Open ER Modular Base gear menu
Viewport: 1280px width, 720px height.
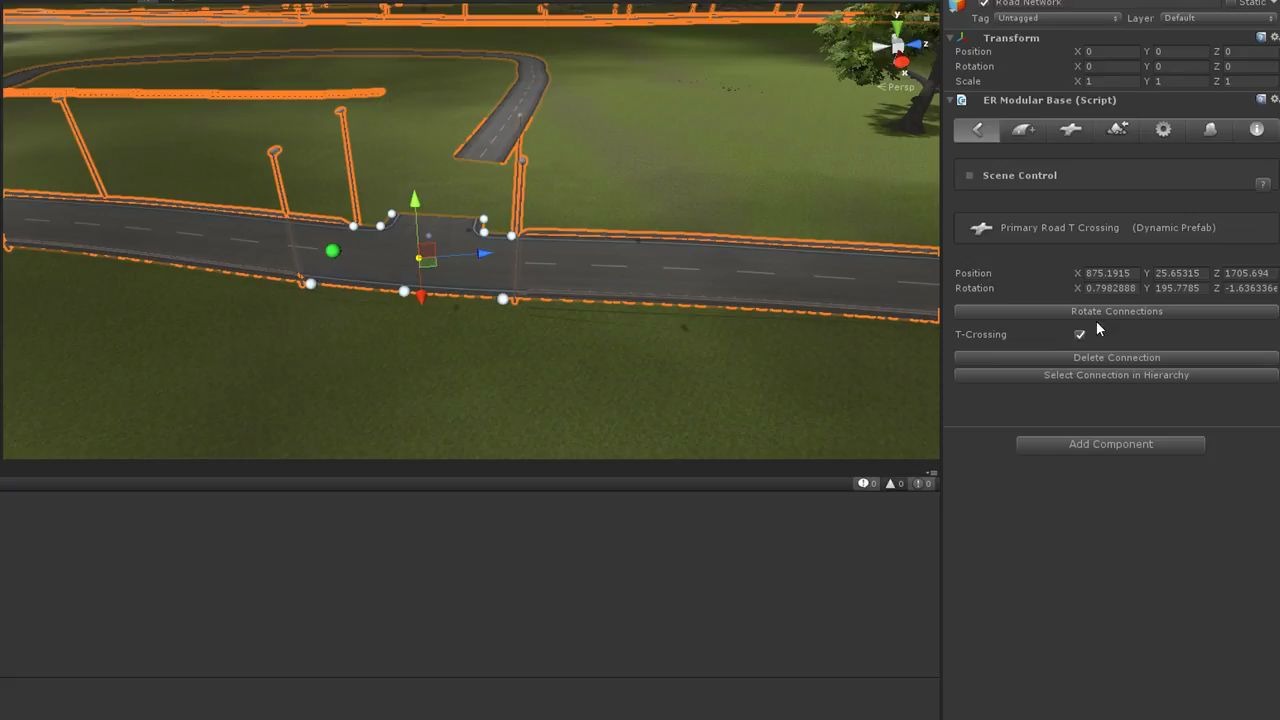1274,99
